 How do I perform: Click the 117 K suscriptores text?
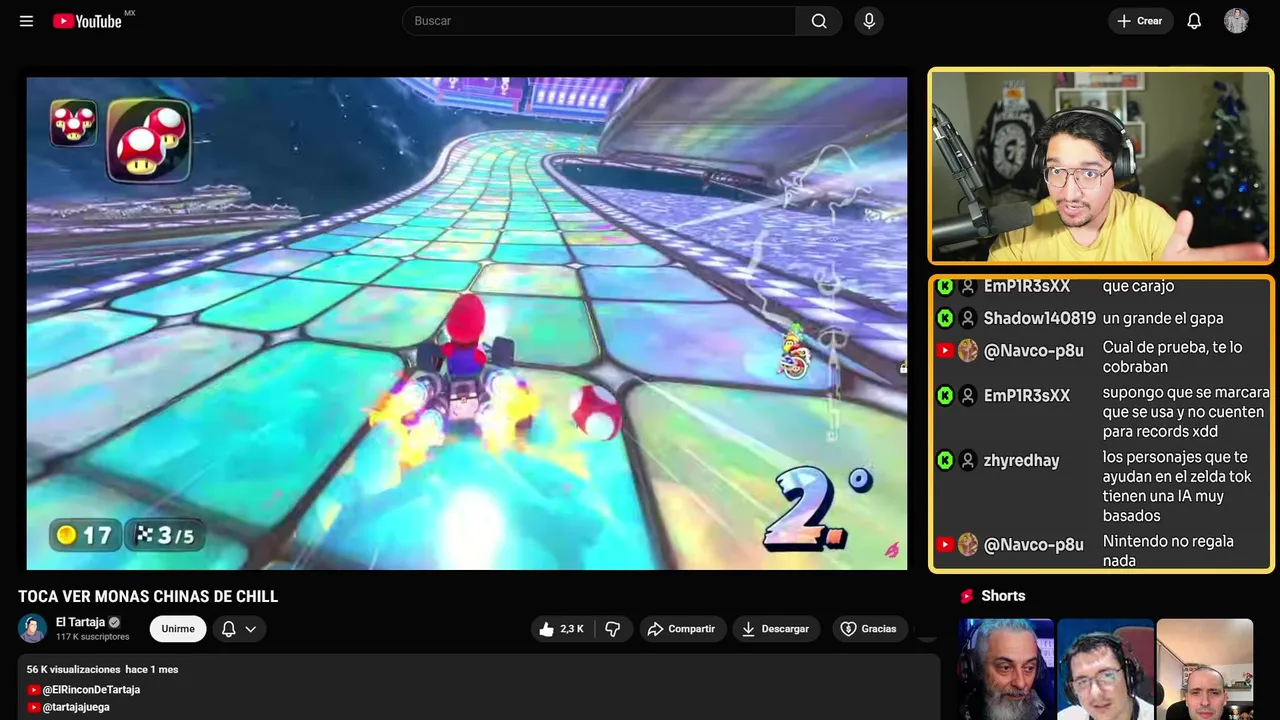tap(93, 637)
